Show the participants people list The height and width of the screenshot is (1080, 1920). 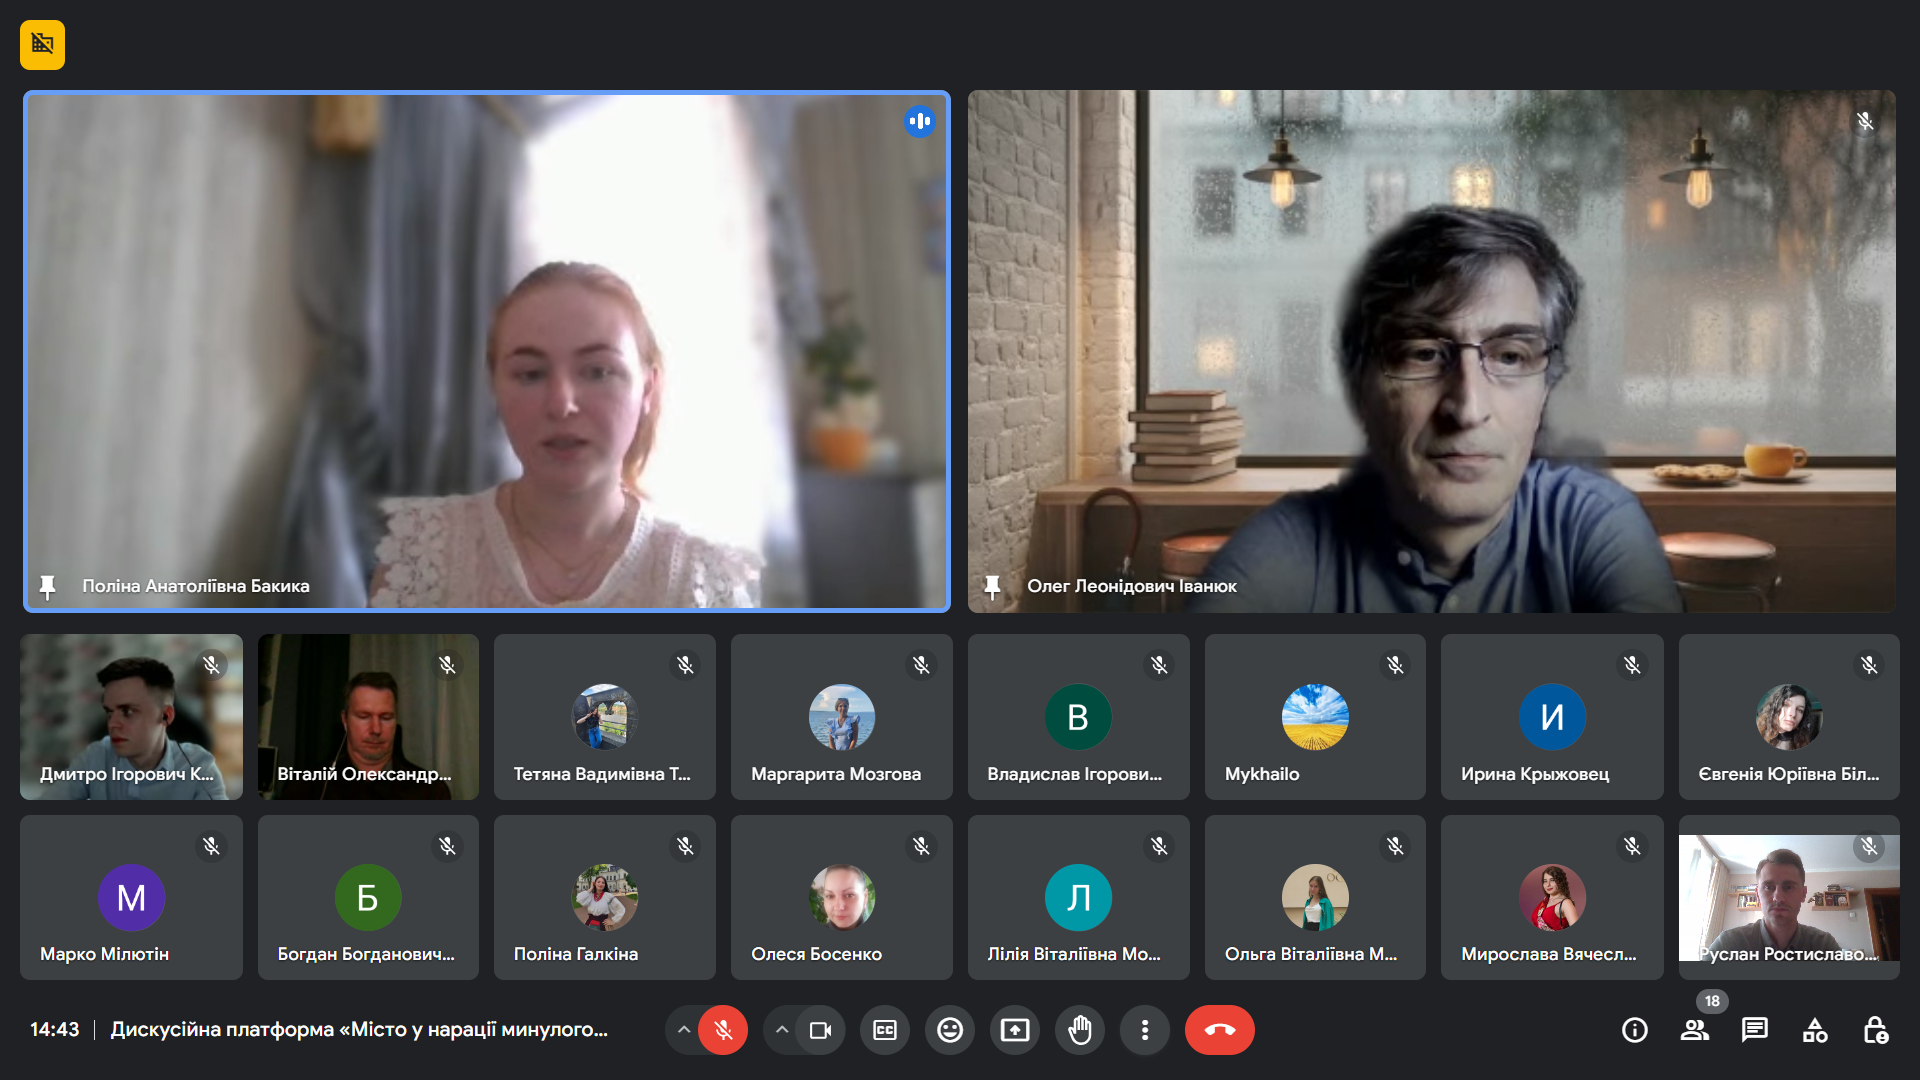(1694, 1030)
